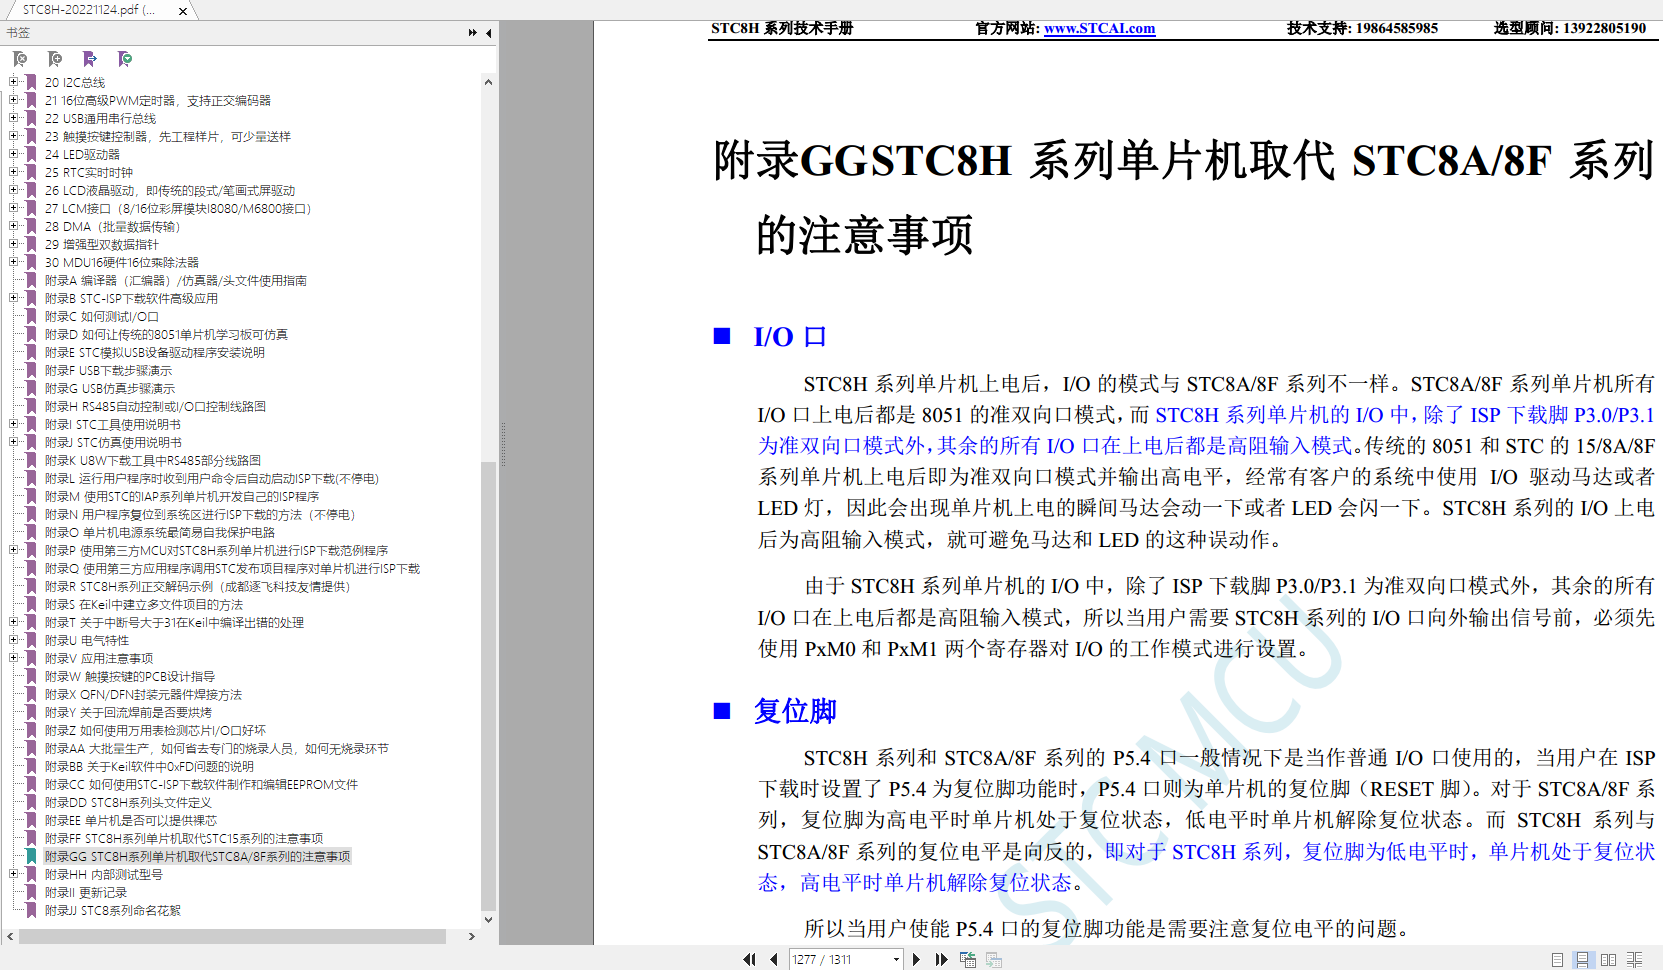Expand the 21 16位高级PWM定时器 node
The height and width of the screenshot is (970, 1663).
click(13, 100)
